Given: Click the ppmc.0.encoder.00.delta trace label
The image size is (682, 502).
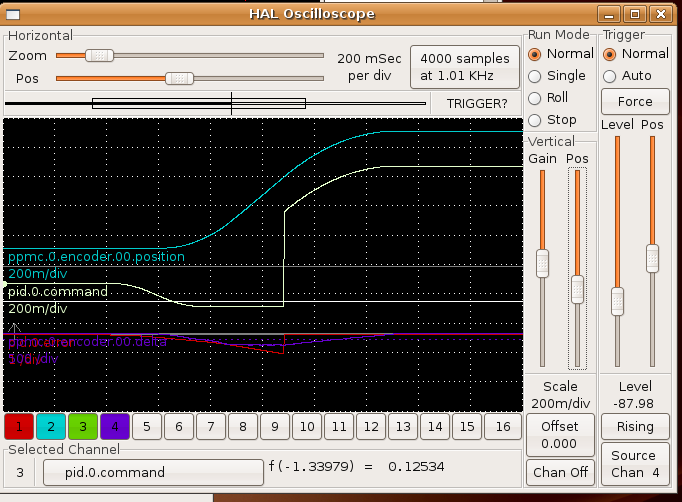Looking at the screenshot, I should click(87, 342).
